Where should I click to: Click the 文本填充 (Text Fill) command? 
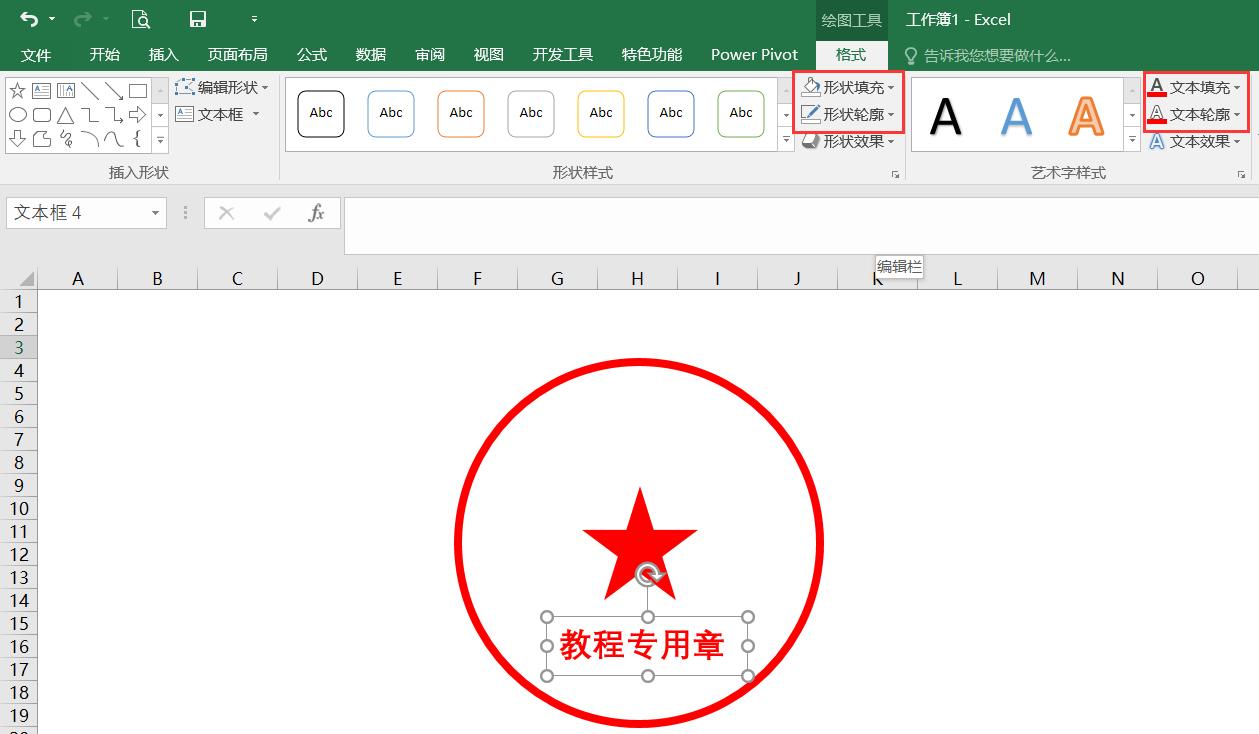pos(1196,89)
